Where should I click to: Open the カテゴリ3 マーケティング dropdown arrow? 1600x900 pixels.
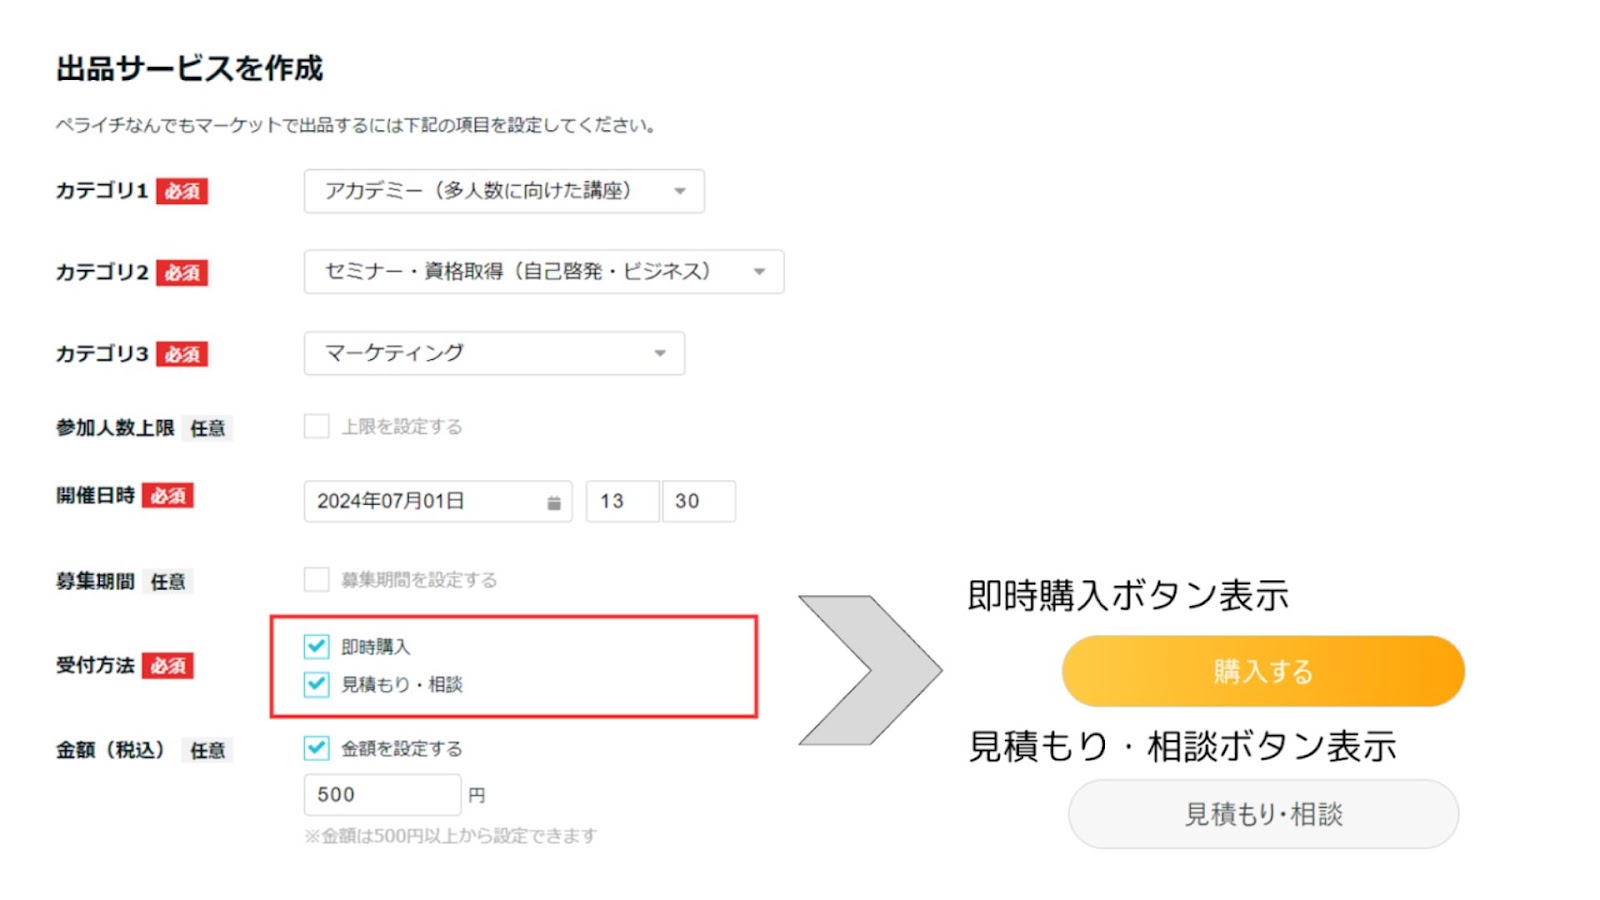pos(660,353)
